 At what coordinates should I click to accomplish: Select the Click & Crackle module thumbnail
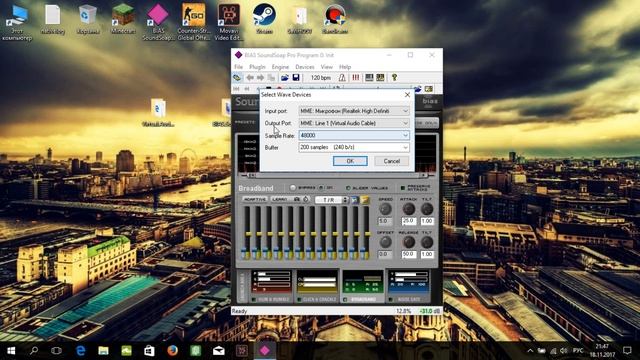(318, 282)
